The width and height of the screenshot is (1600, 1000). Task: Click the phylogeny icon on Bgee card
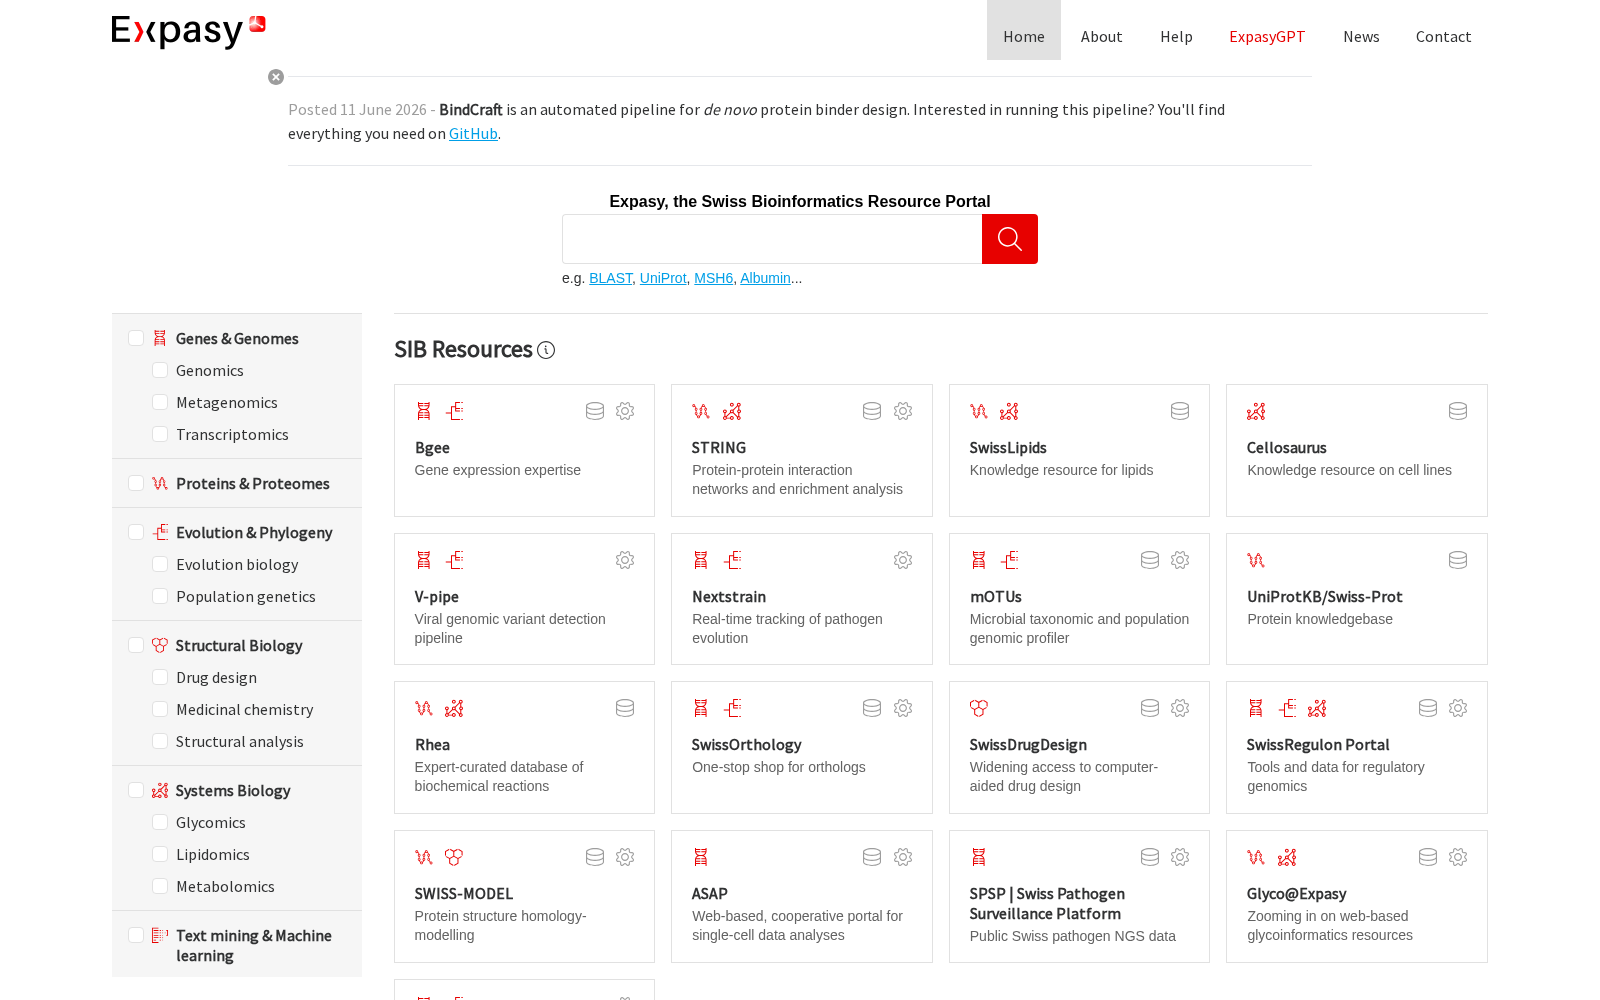455,411
